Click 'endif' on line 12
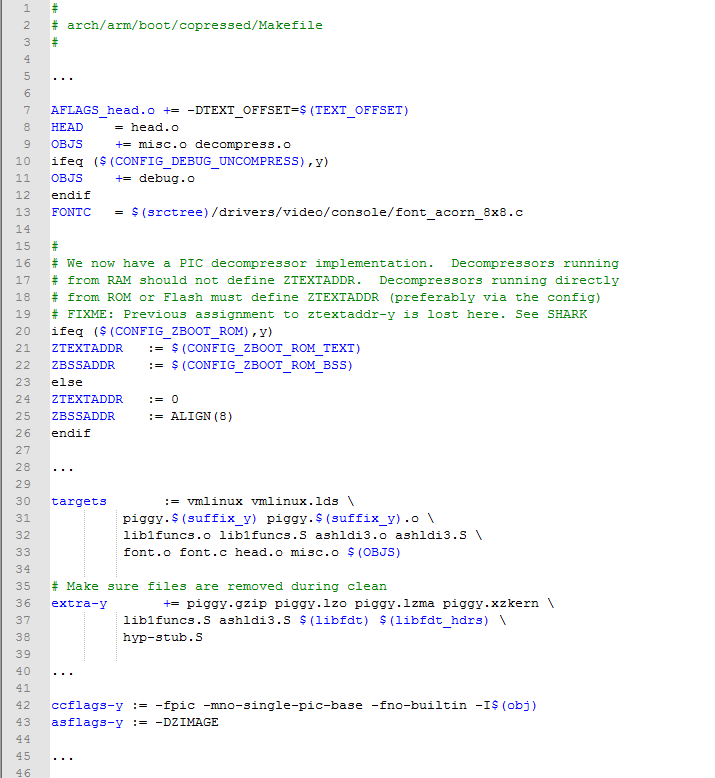This screenshot has width=715, height=778. point(71,195)
